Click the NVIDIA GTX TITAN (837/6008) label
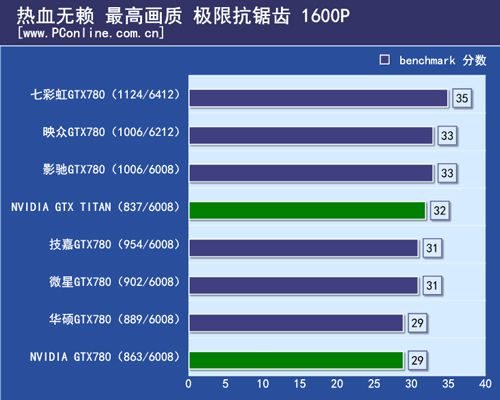This screenshot has width=500, height=400. click(96, 207)
